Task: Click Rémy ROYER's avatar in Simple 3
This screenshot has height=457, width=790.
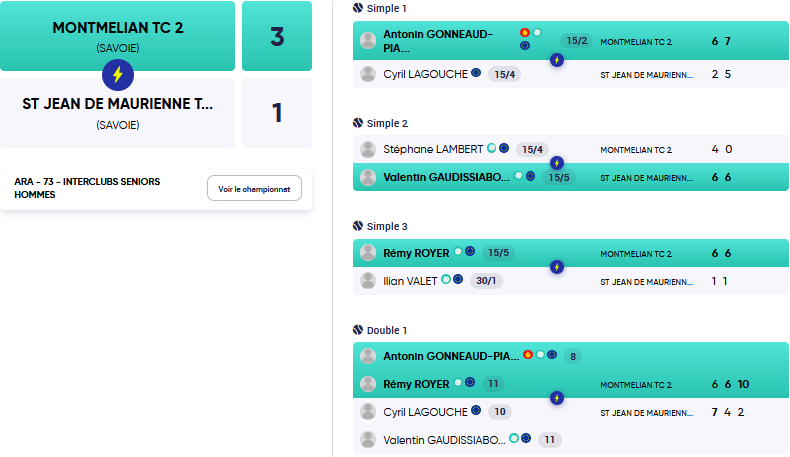Action: 368,252
